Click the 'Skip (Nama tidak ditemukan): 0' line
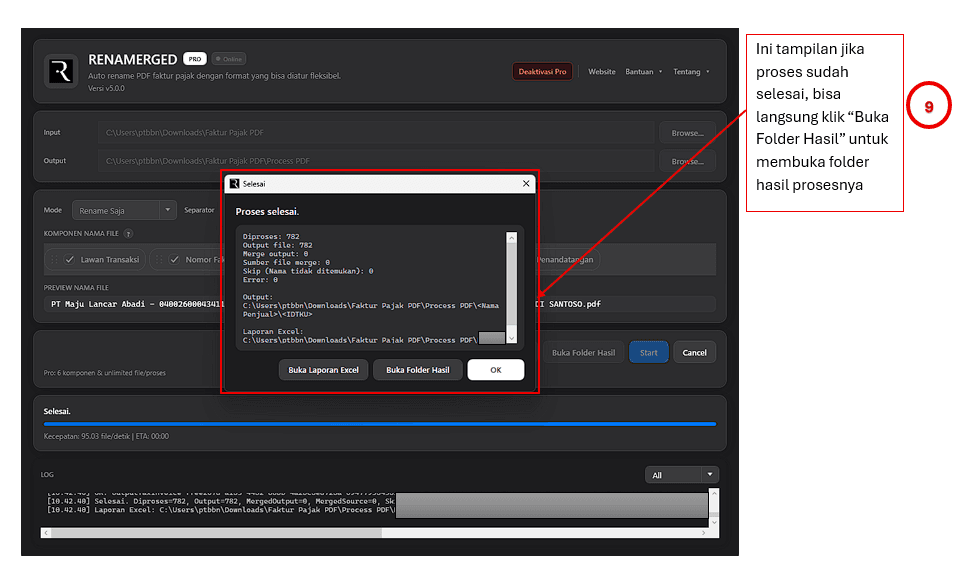Viewport: 960px width, 576px height. pyautogui.click(x=308, y=271)
